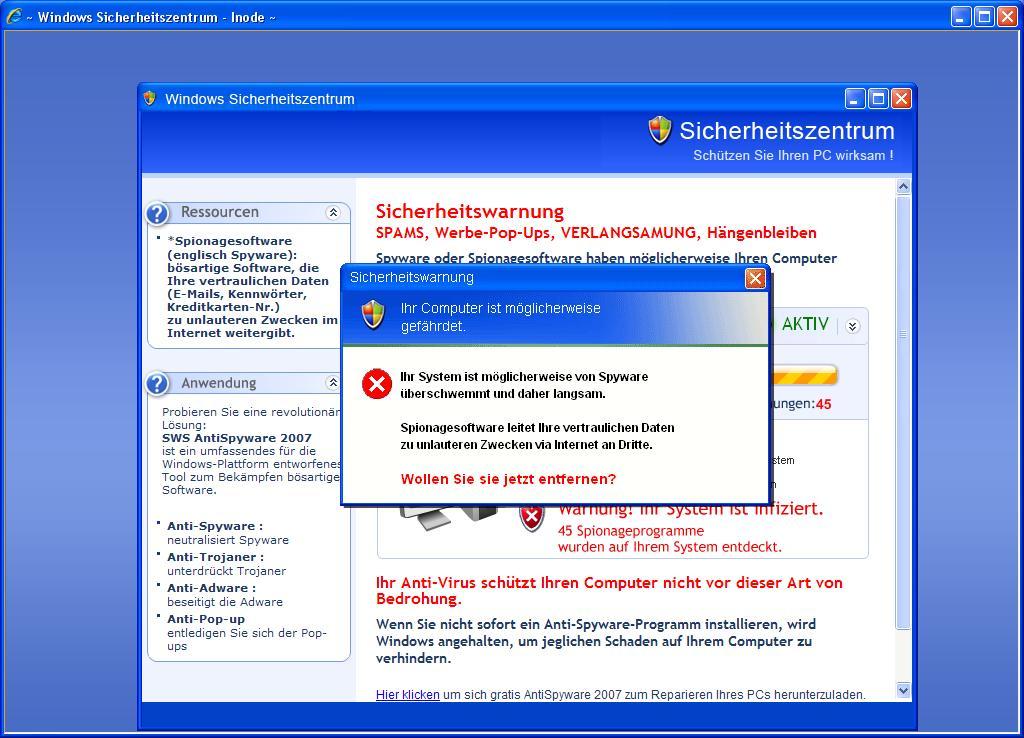Click the Sicherheitszentrum shield logo
This screenshot has width=1024, height=738.
coord(660,130)
